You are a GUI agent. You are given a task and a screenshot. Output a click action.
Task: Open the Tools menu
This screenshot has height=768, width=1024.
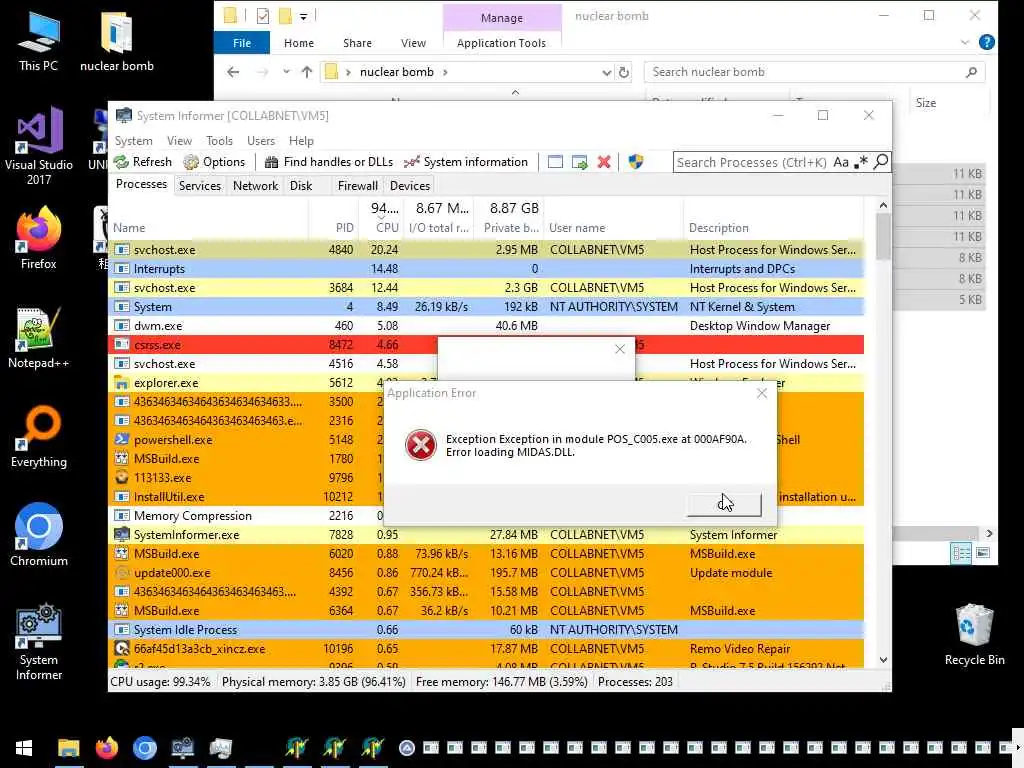point(219,141)
